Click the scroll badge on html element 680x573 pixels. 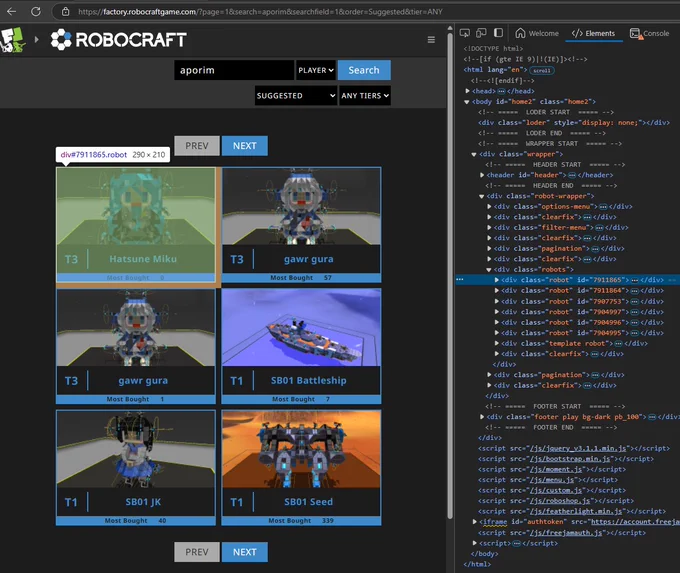click(542, 70)
